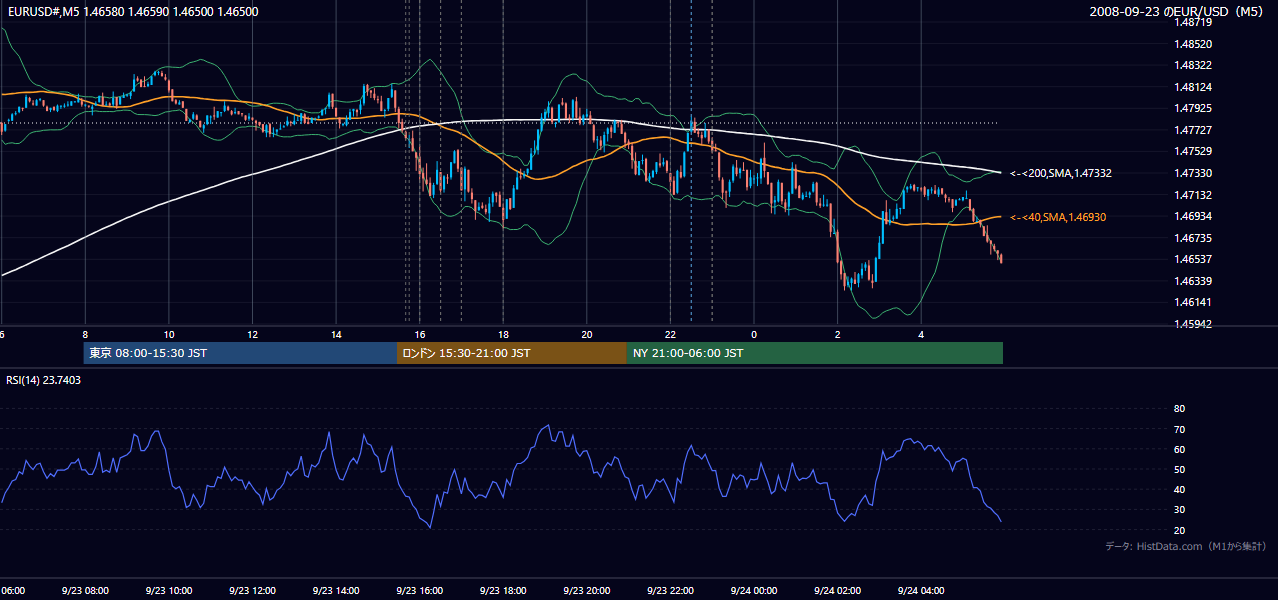Screen dimensions: 1278x600
Task: Click the 9/23 12:00 time axis label
Action: click(252, 591)
